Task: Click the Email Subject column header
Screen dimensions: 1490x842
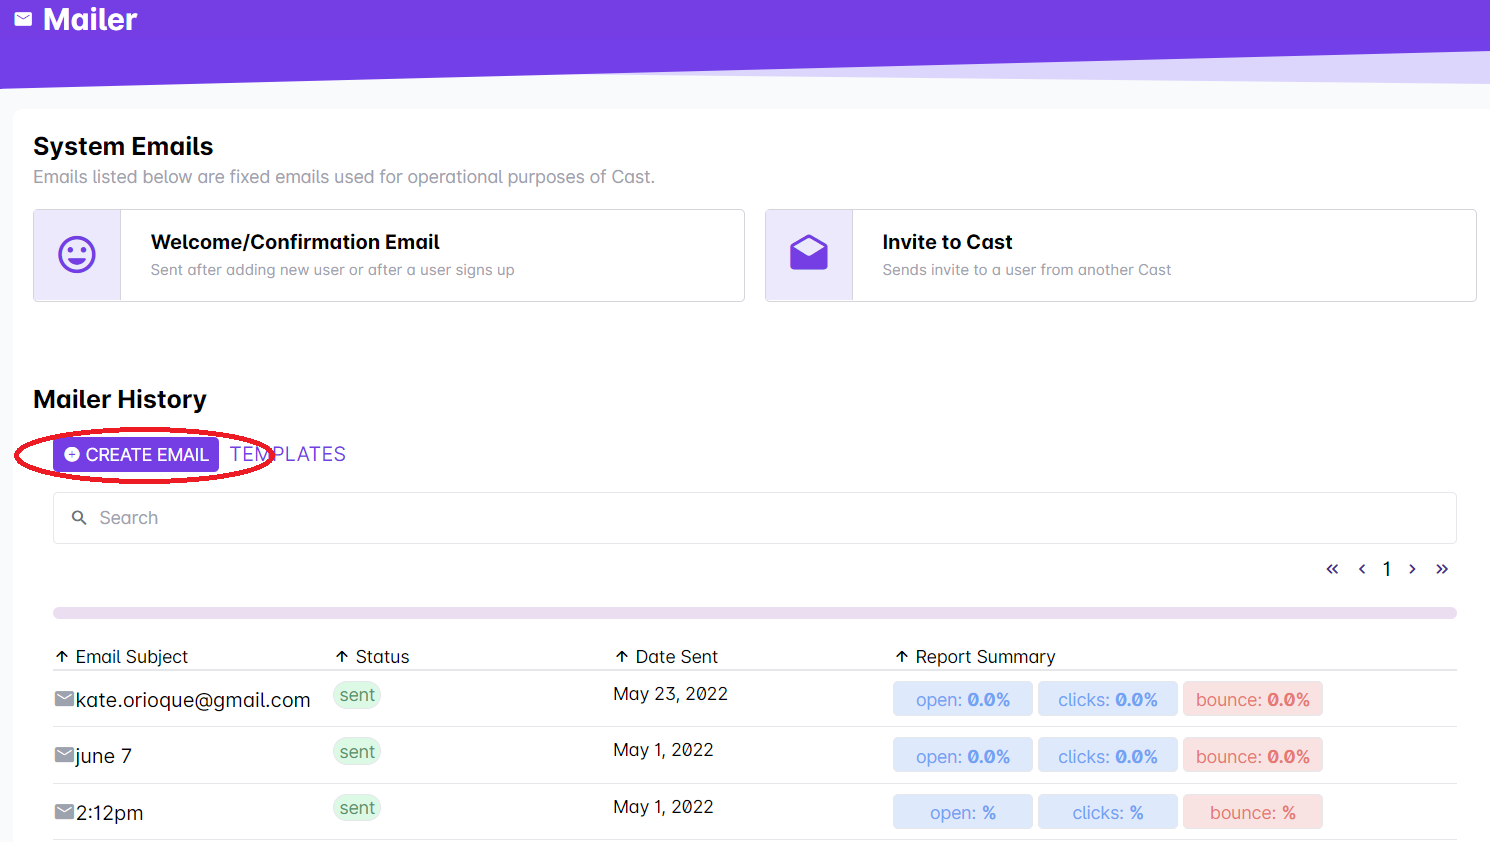Action: pyautogui.click(x=132, y=657)
